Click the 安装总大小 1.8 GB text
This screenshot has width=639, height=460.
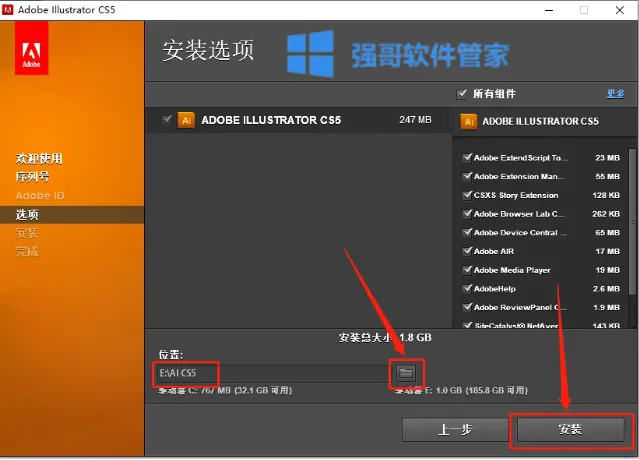385,338
